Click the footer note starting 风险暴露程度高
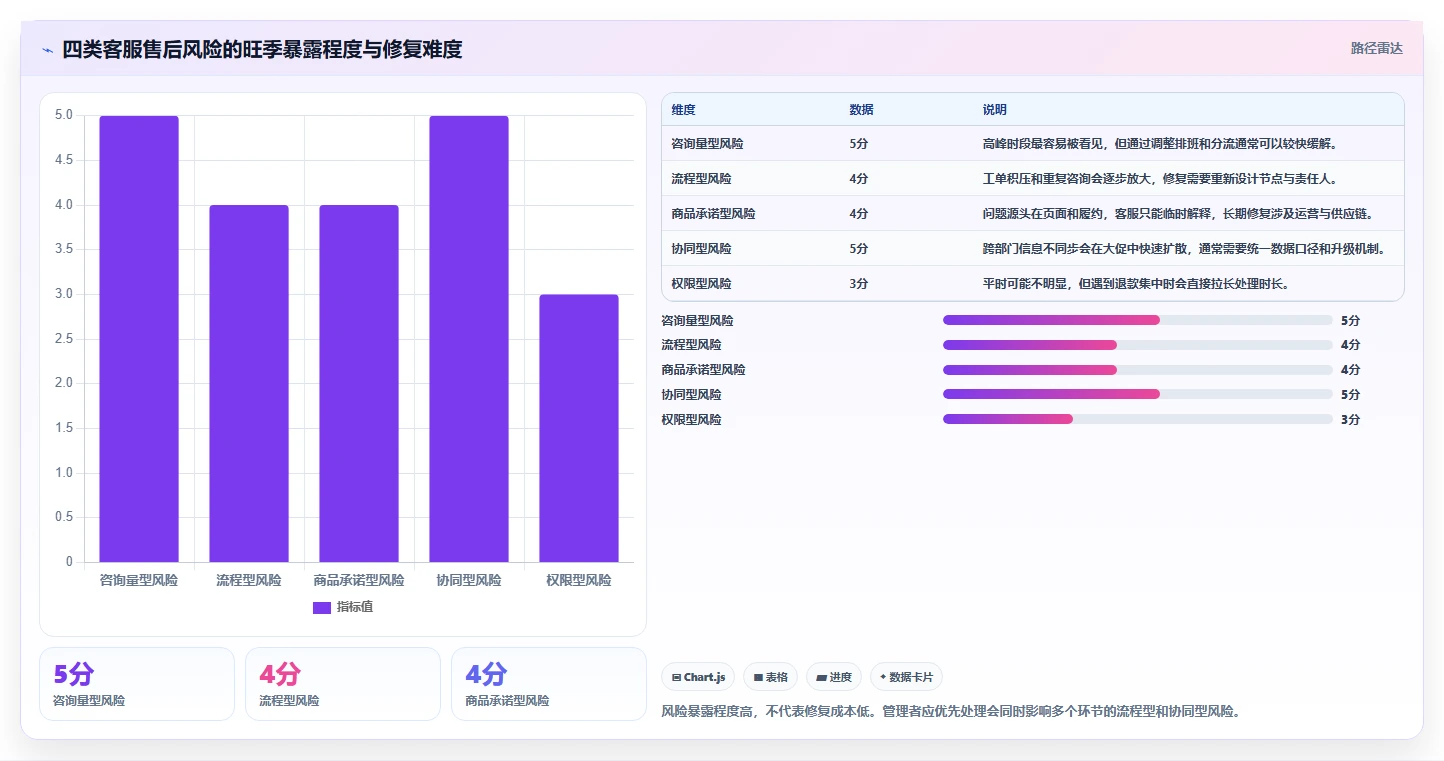The height and width of the screenshot is (761, 1444). click(x=951, y=712)
